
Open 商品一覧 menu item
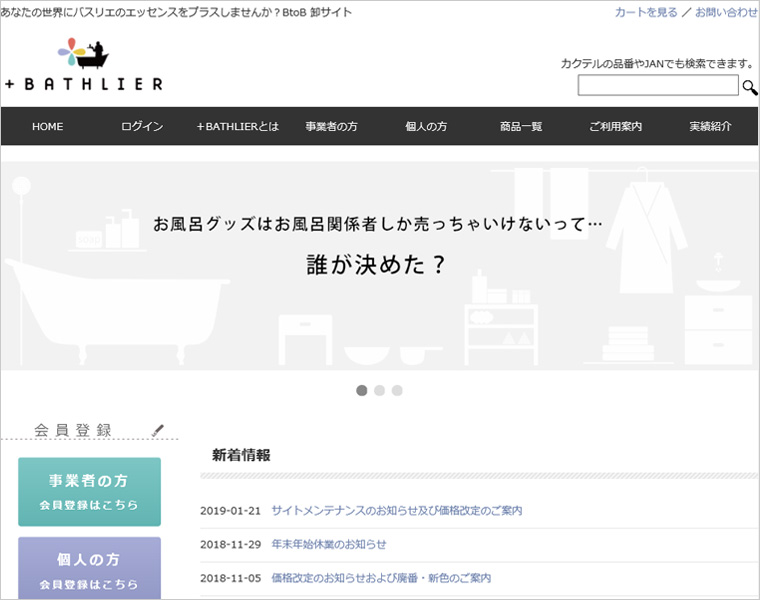[521, 126]
